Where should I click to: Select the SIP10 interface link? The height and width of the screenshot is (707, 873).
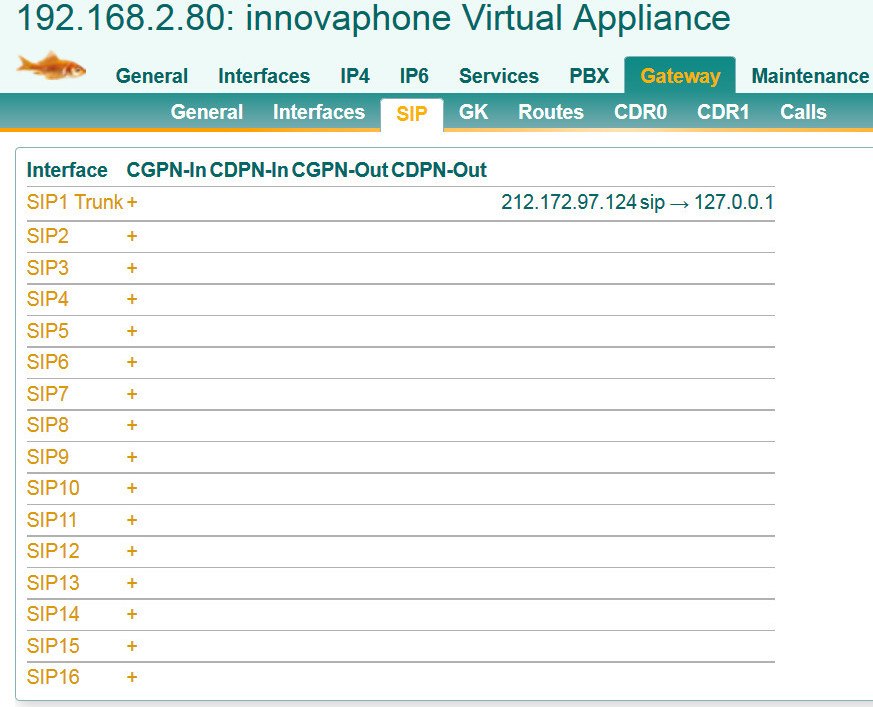(x=53, y=488)
